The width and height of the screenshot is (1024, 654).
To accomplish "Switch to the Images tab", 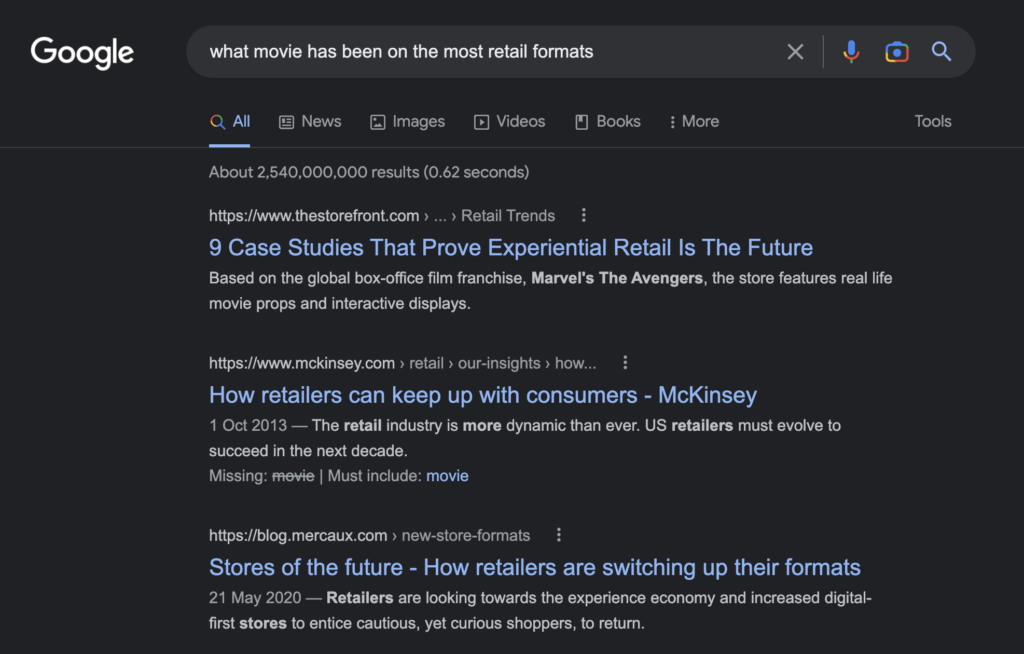I will pyautogui.click(x=408, y=122).
